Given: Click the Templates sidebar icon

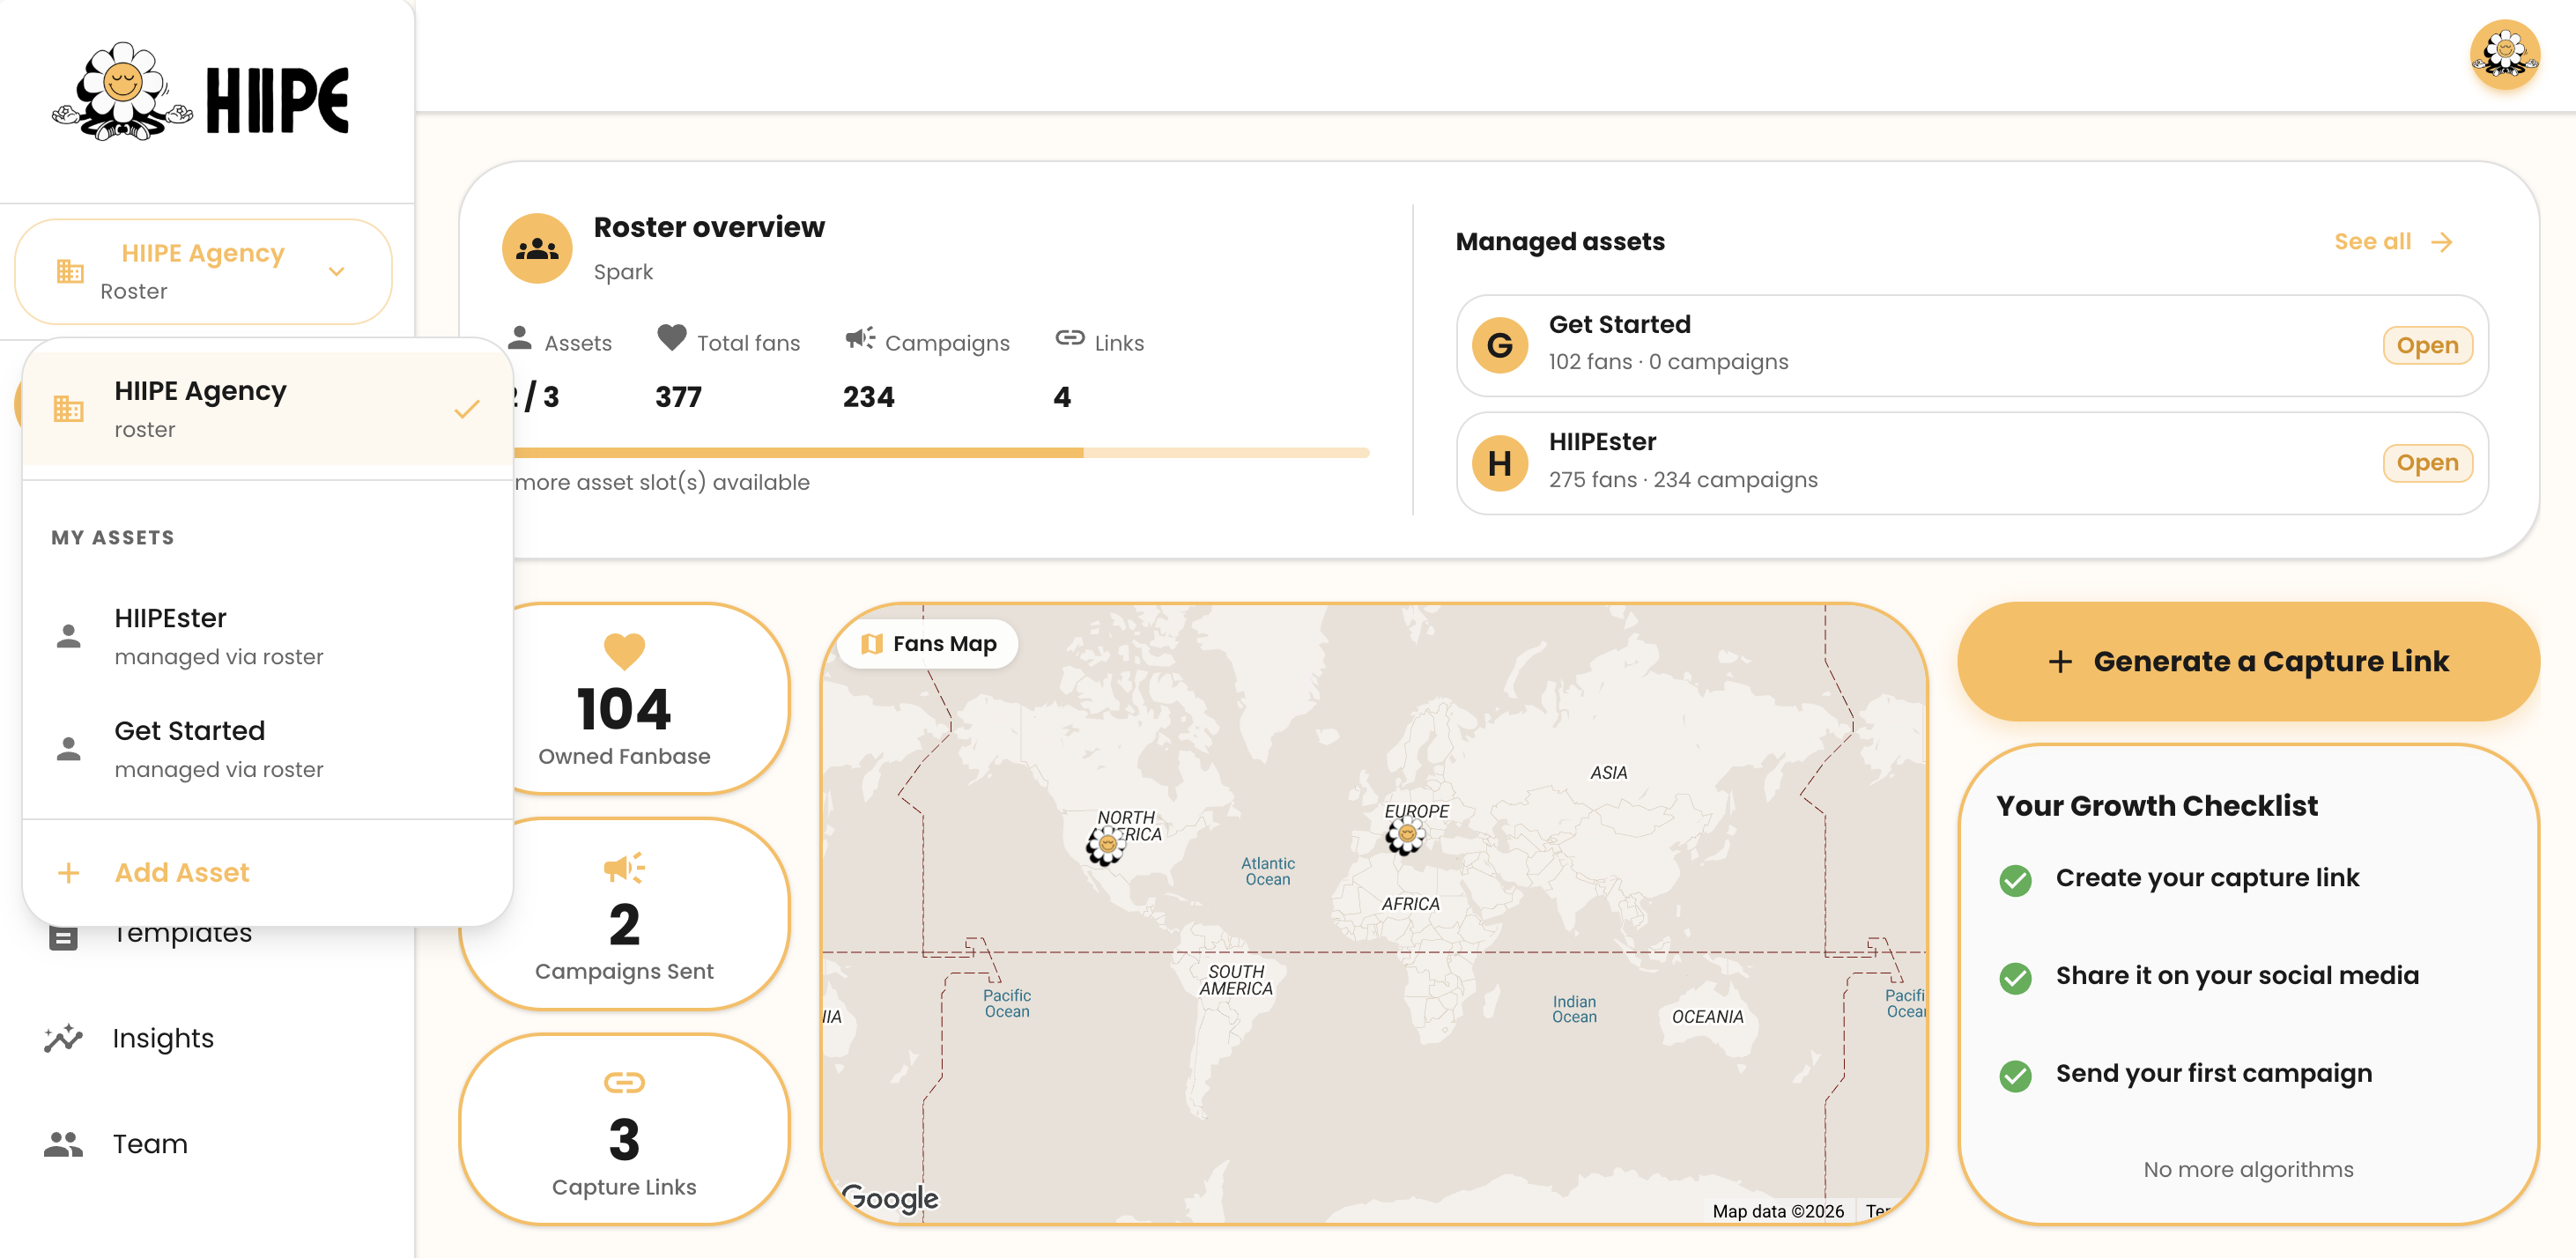Looking at the screenshot, I should [63, 936].
